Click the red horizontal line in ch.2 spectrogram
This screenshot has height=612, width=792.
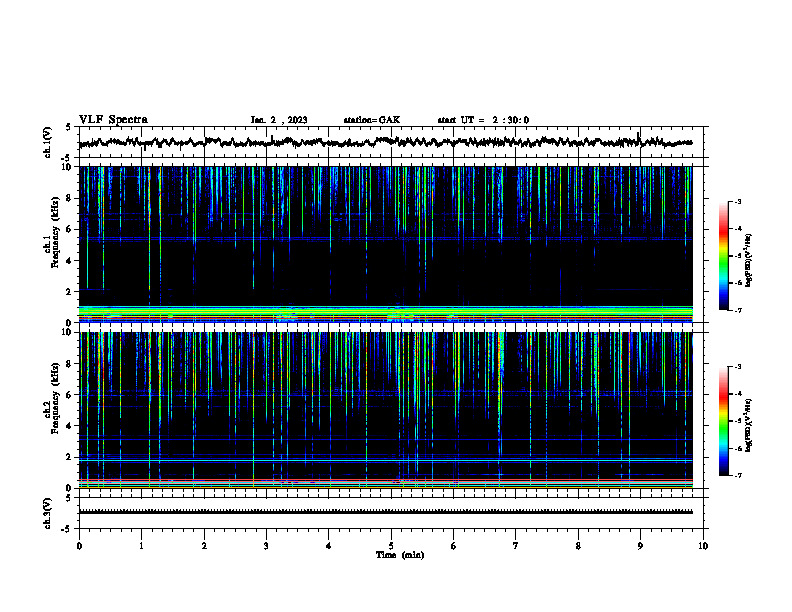click(385, 479)
